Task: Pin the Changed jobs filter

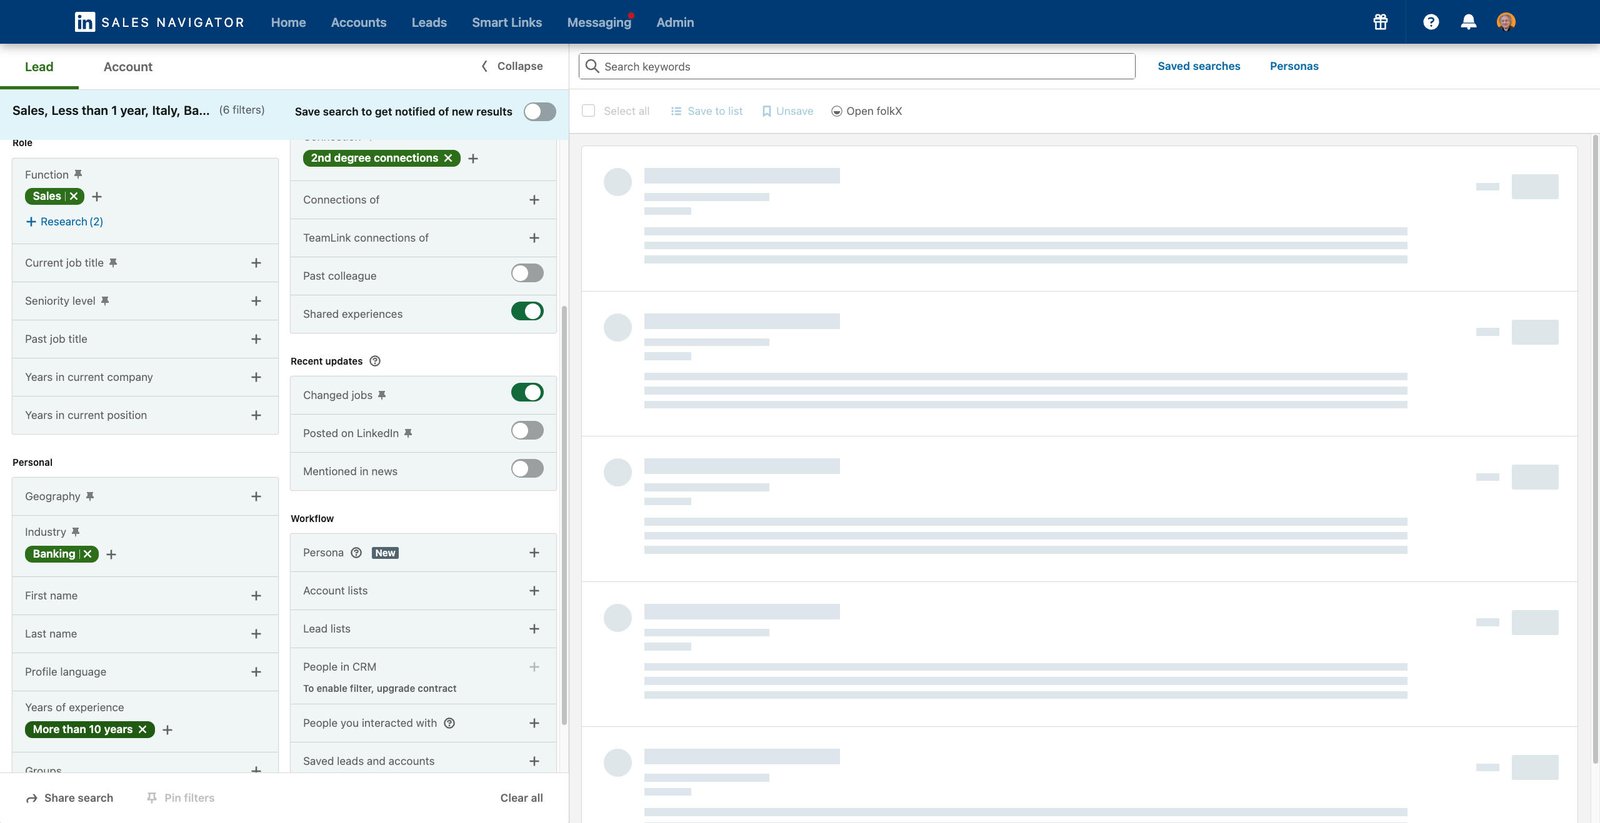Action: click(x=382, y=395)
